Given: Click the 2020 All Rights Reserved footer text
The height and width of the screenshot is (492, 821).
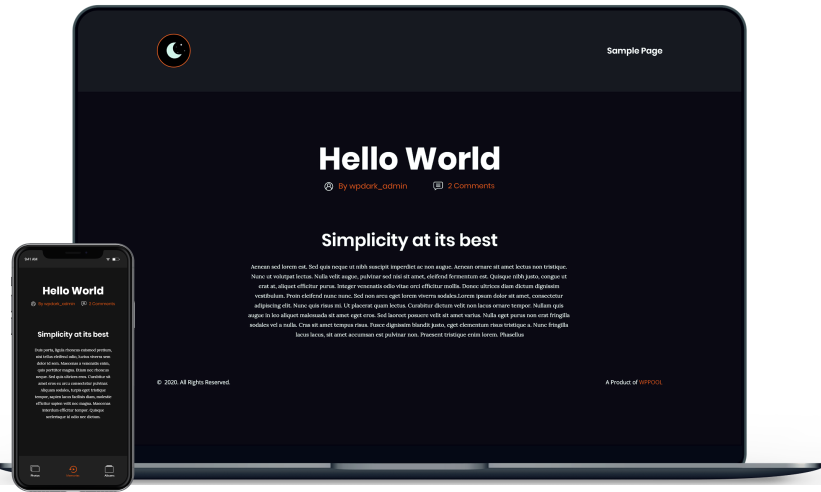Looking at the screenshot, I should 194,382.
